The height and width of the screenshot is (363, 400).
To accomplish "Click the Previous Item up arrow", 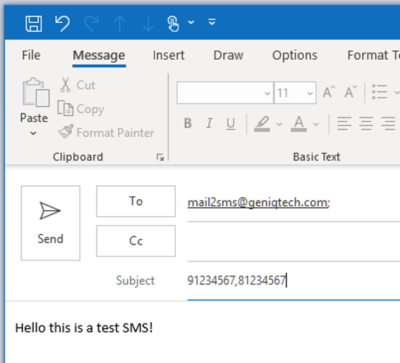I will tap(119, 24).
